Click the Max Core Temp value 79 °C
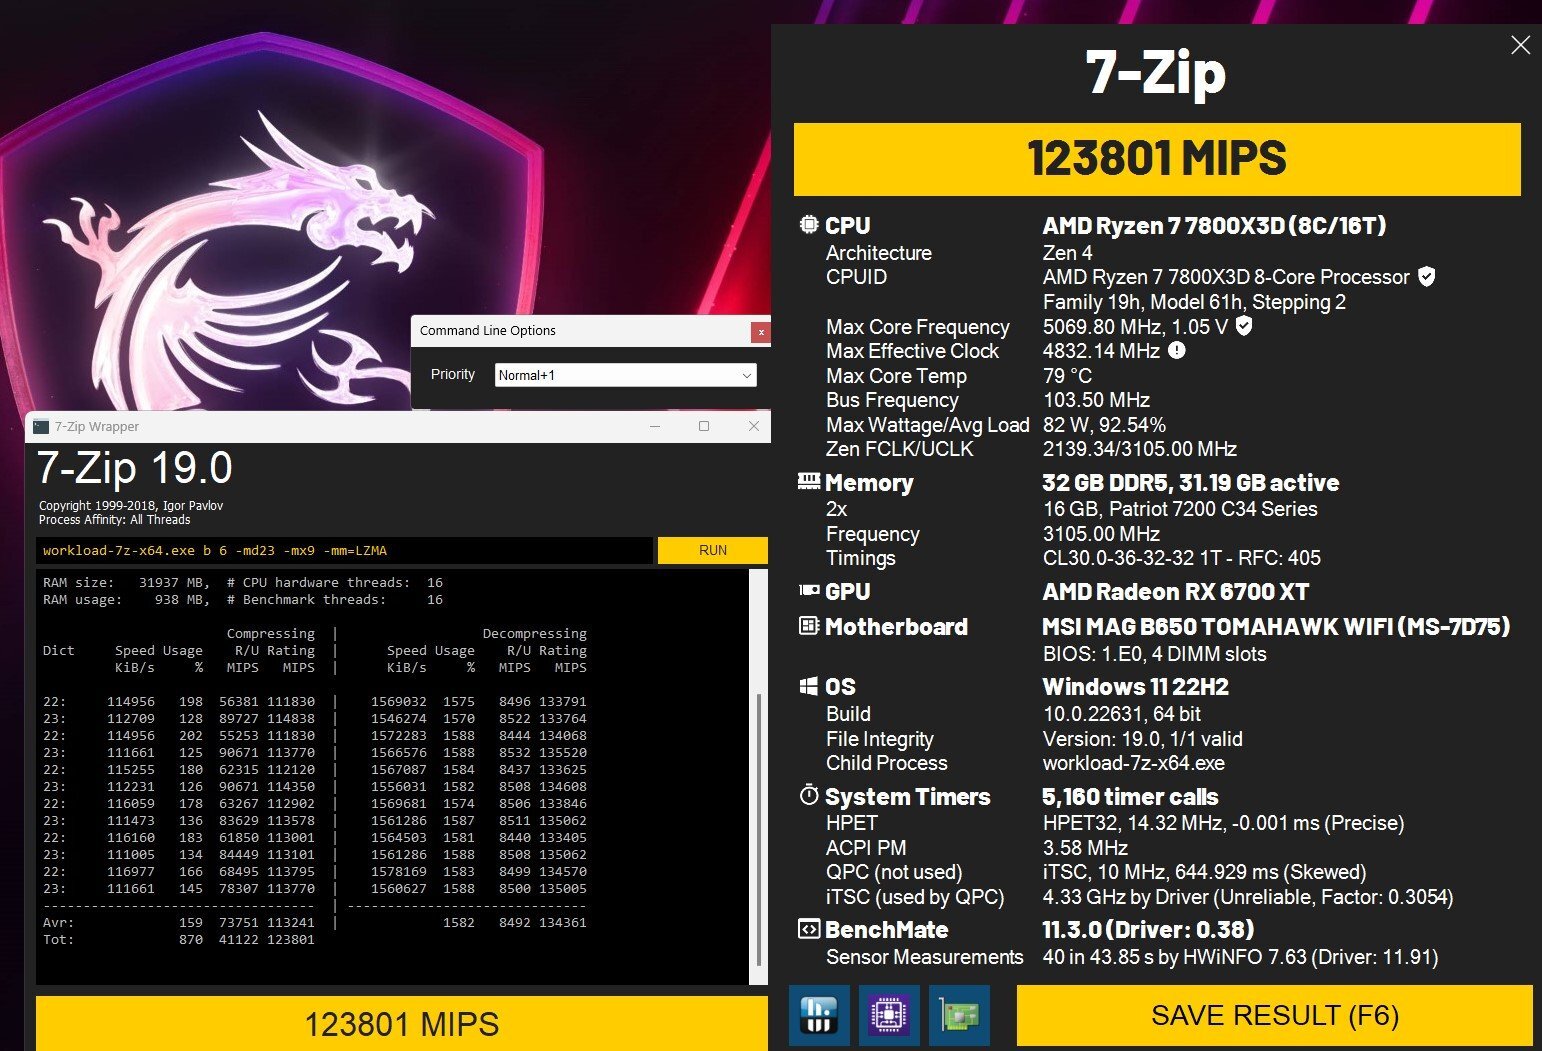Image resolution: width=1542 pixels, height=1051 pixels. click(1067, 376)
